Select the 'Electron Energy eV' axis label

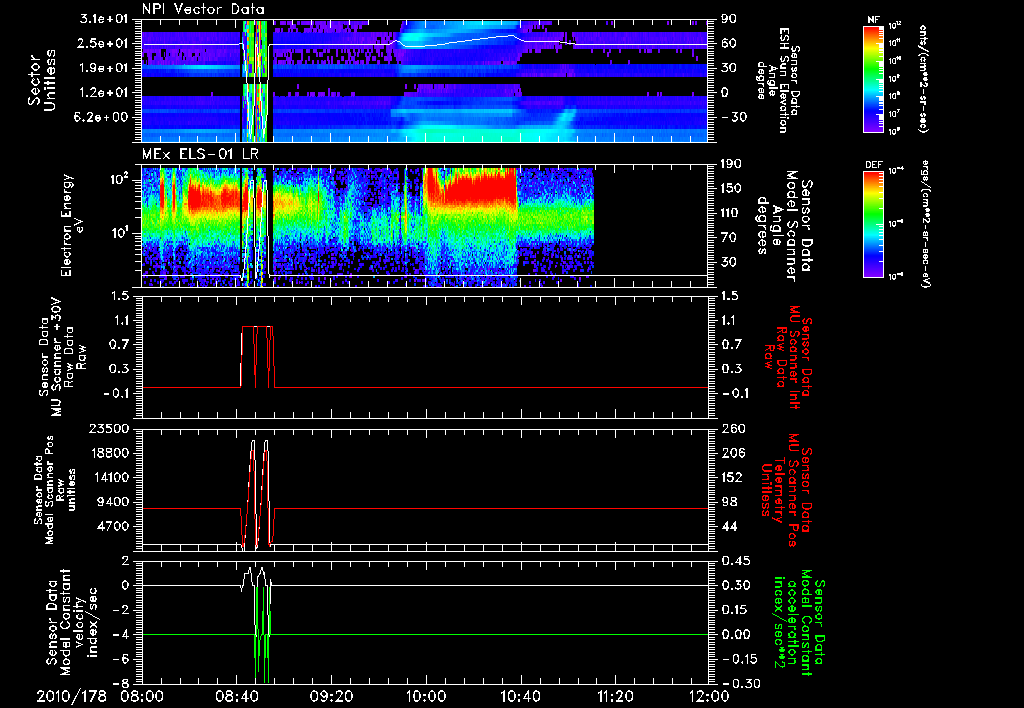(x=72, y=225)
